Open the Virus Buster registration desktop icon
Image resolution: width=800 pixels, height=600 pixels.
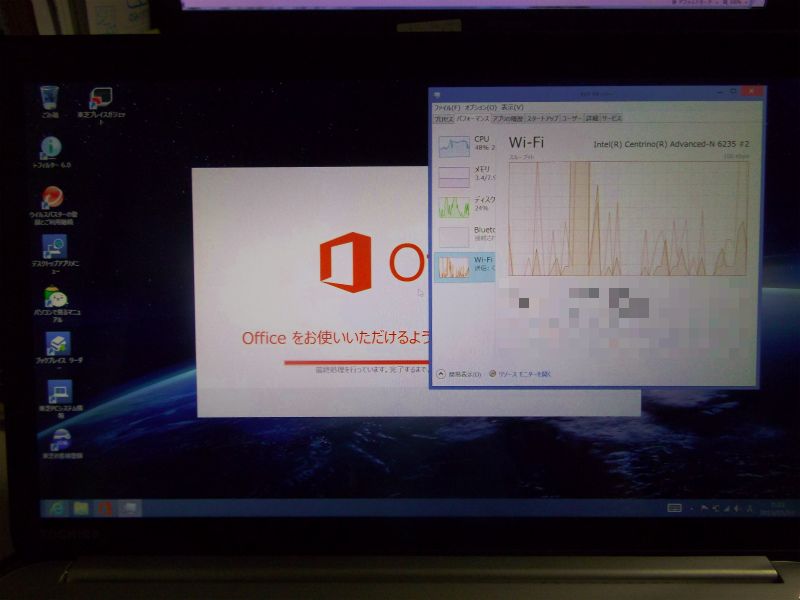(x=53, y=205)
